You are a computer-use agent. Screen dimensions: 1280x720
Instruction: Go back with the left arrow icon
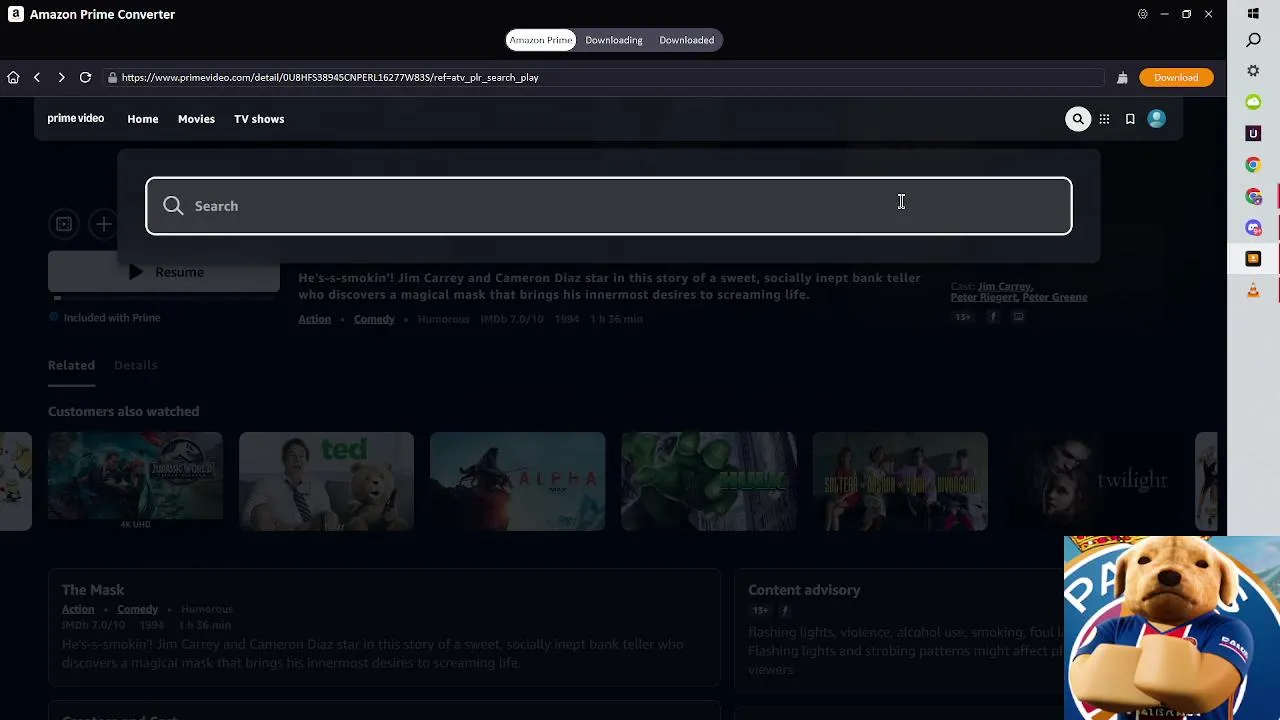37,77
